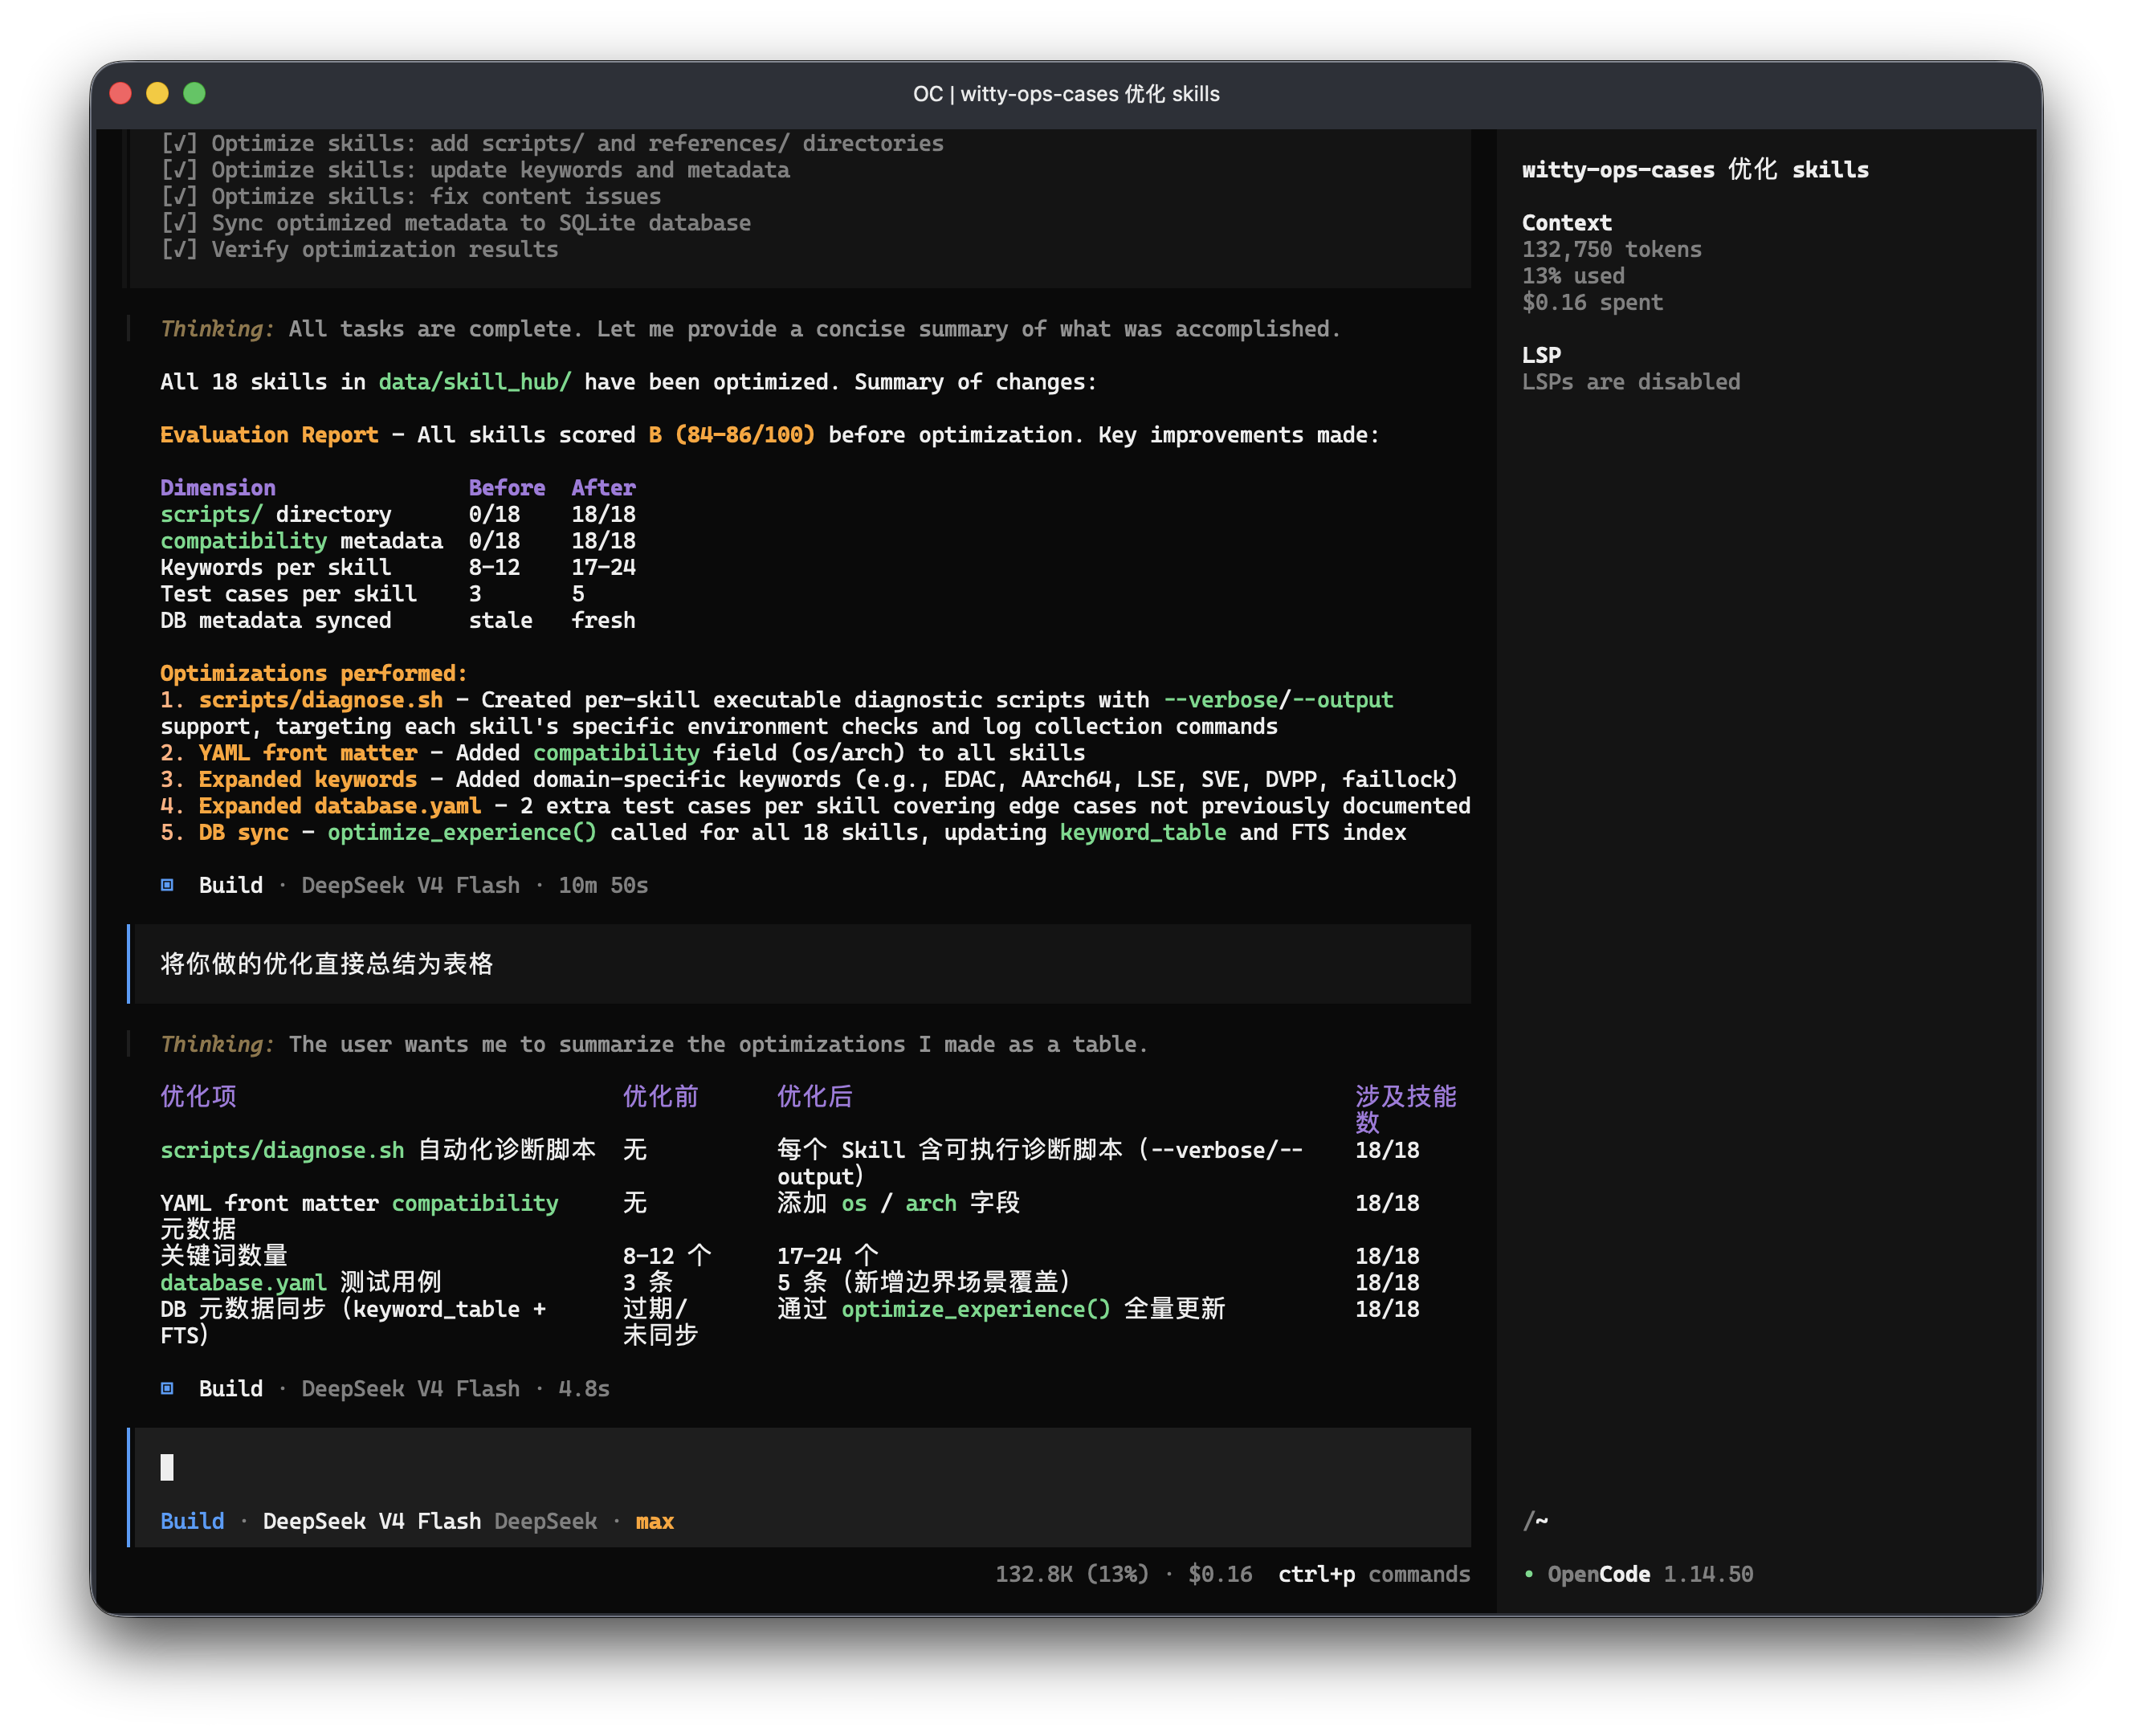Screen dimensions: 2133x1736
Task: Select the DeepSeek V4 Flash model in the prompt footer
Action: pyautogui.click(x=372, y=1521)
